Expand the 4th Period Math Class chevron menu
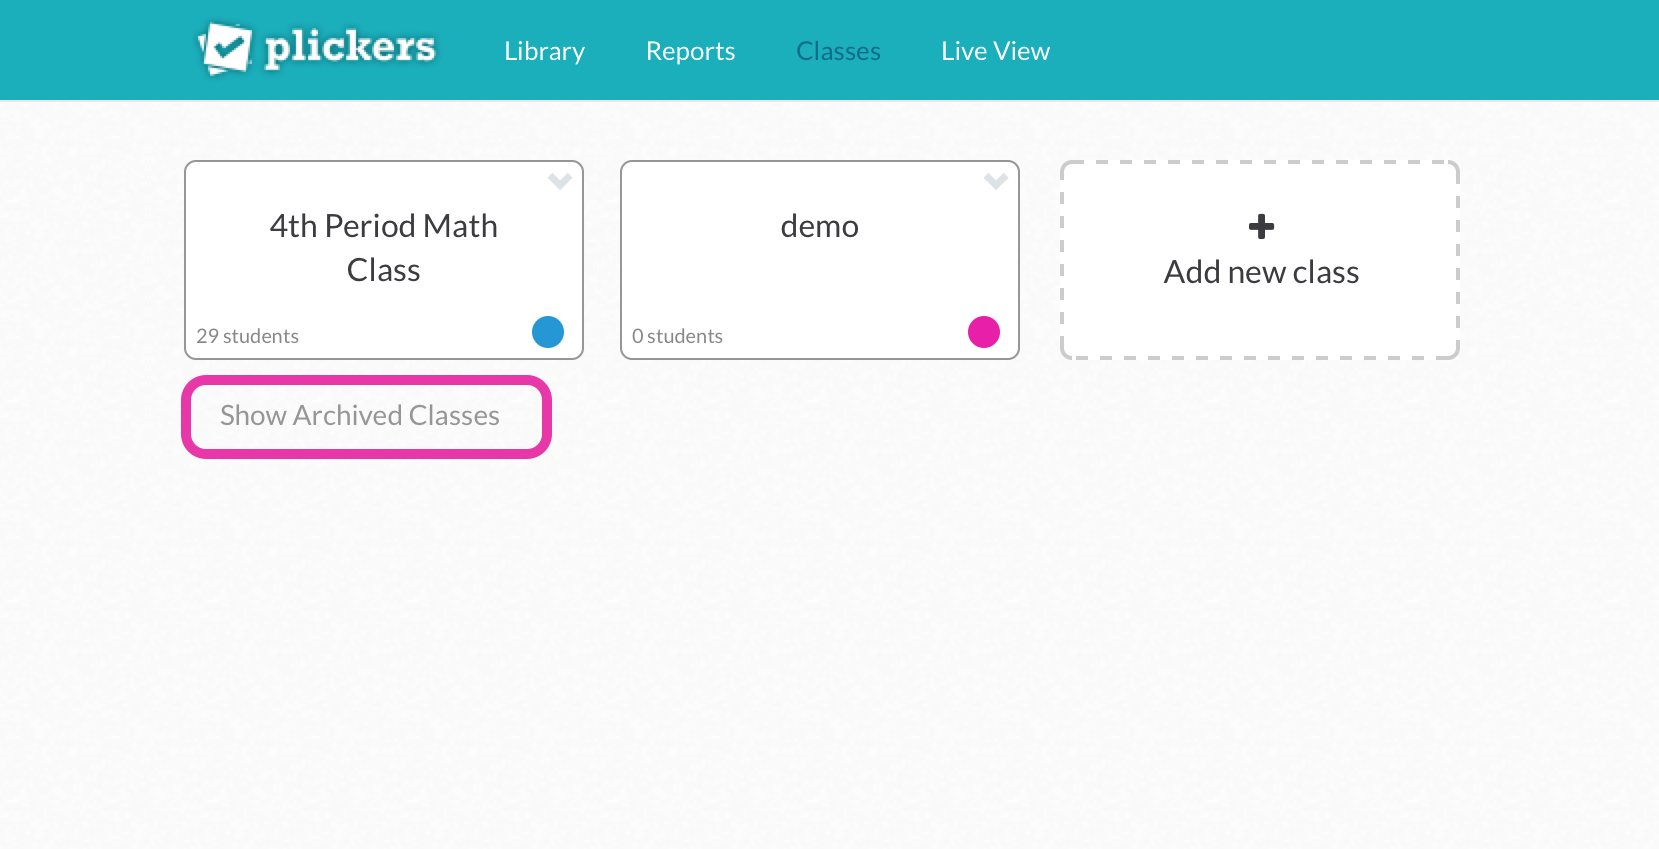The image size is (1659, 849). click(x=560, y=181)
